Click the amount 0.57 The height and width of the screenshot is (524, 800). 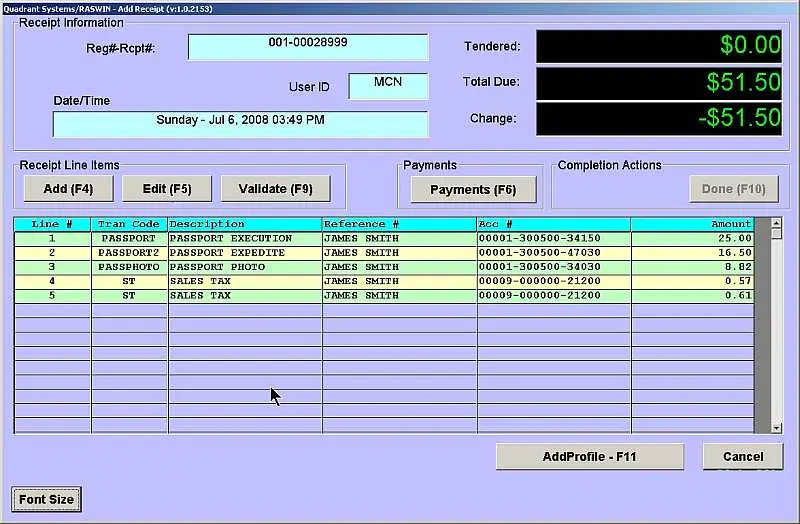pyautogui.click(x=692, y=282)
